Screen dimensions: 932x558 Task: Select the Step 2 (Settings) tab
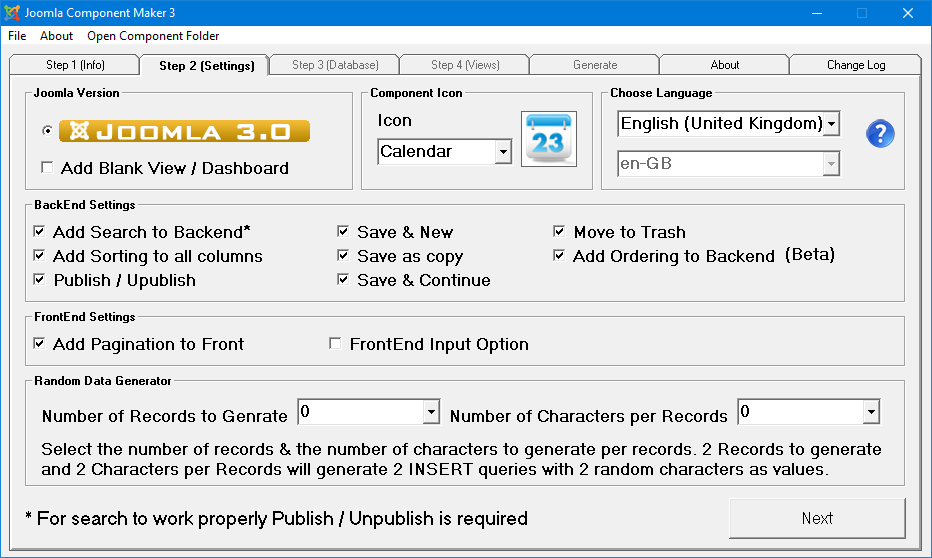coord(206,65)
